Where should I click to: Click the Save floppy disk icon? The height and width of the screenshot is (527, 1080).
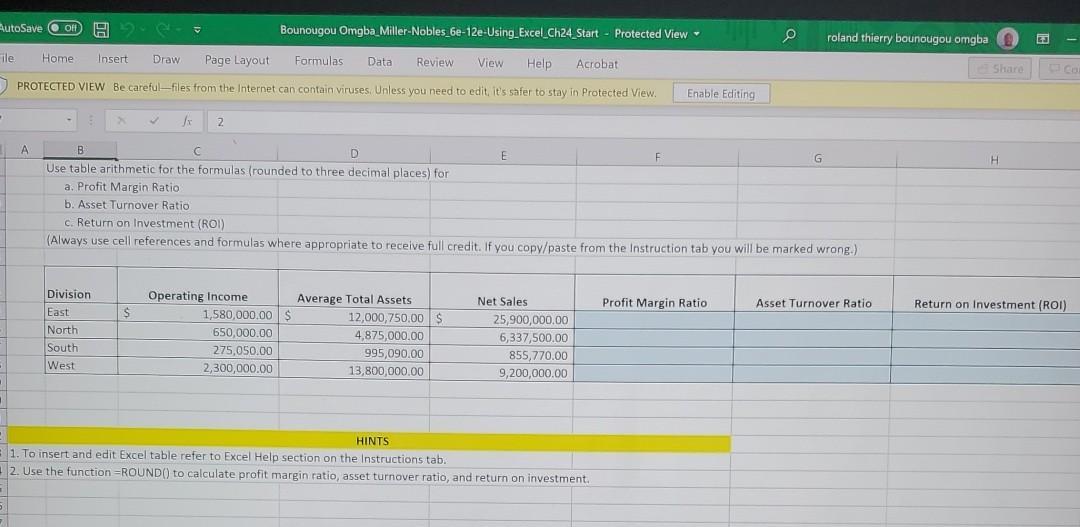point(101,30)
